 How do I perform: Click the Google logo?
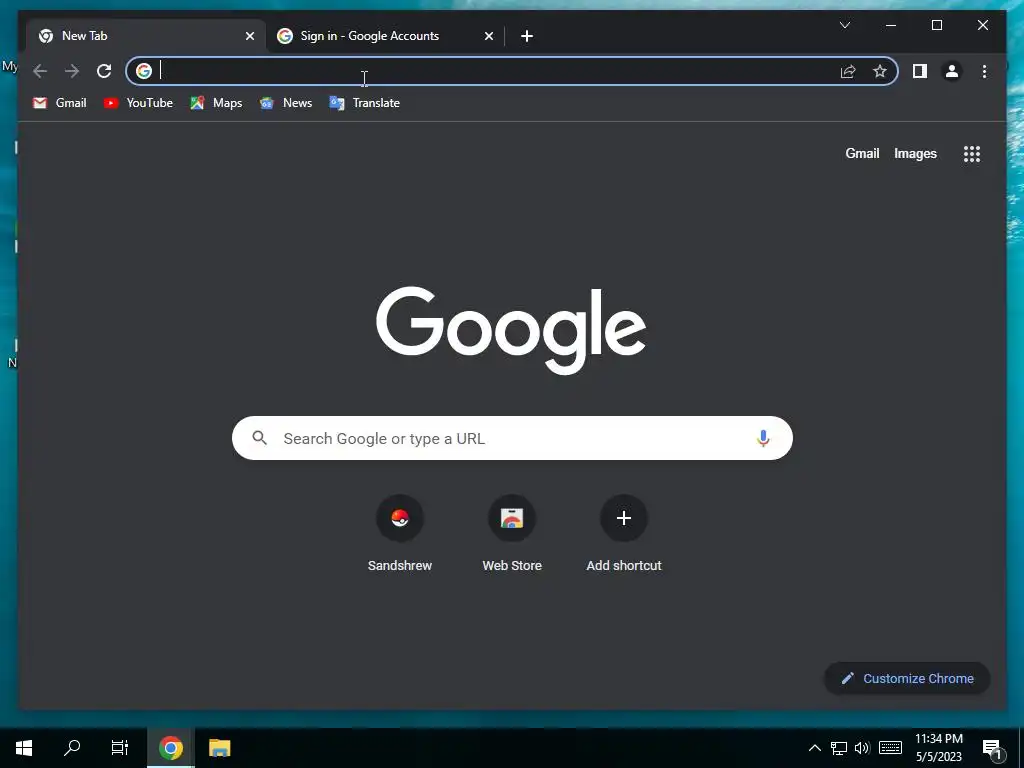click(511, 330)
